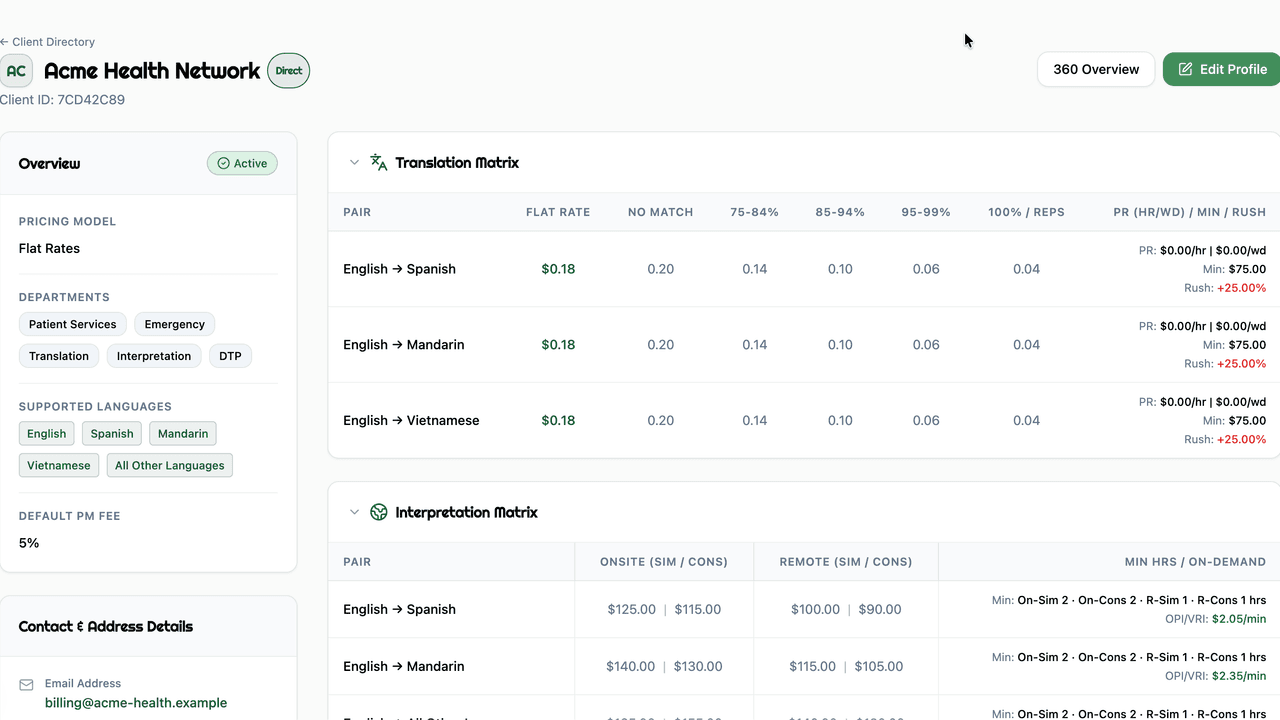
Task: Click the globe icon beside Interpretation Matrix
Action: pos(378,512)
